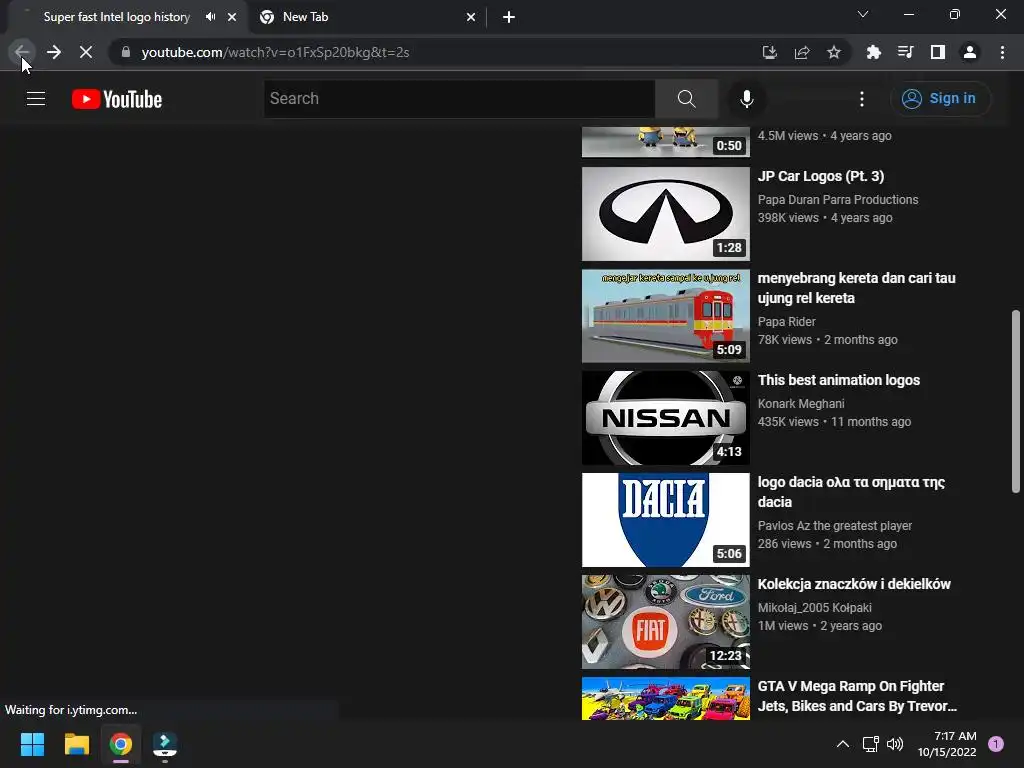This screenshot has height=768, width=1024.
Task: Click the network status tray icon
Action: pos(871,744)
